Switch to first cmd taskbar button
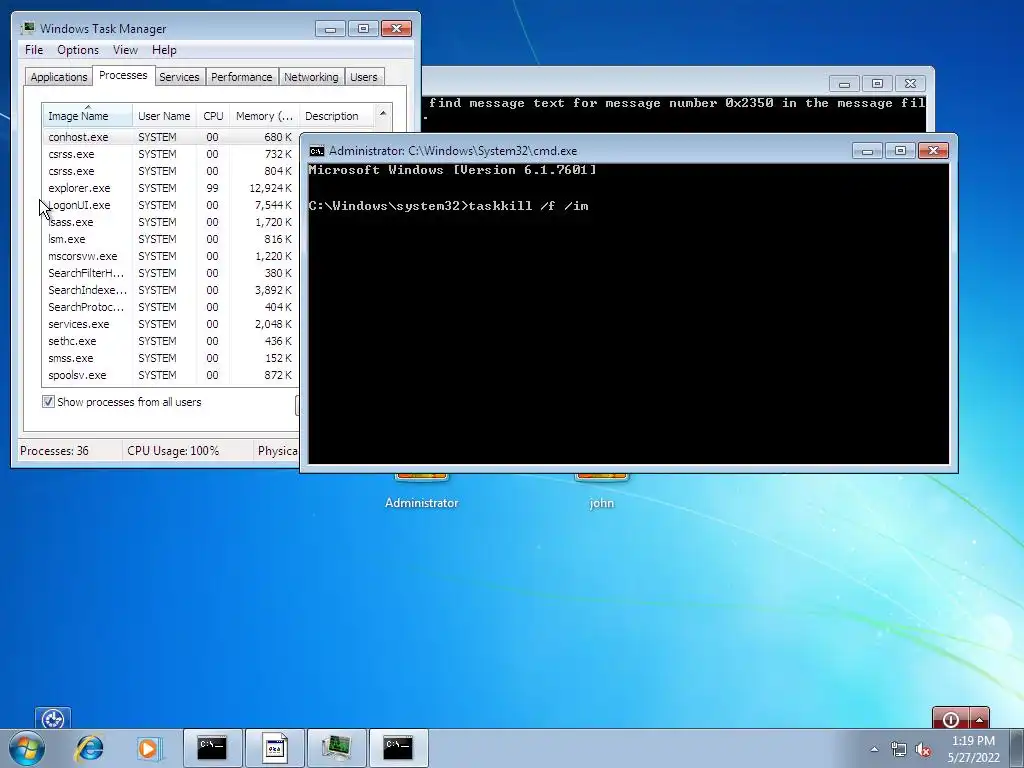This screenshot has width=1024, height=768. [212, 748]
